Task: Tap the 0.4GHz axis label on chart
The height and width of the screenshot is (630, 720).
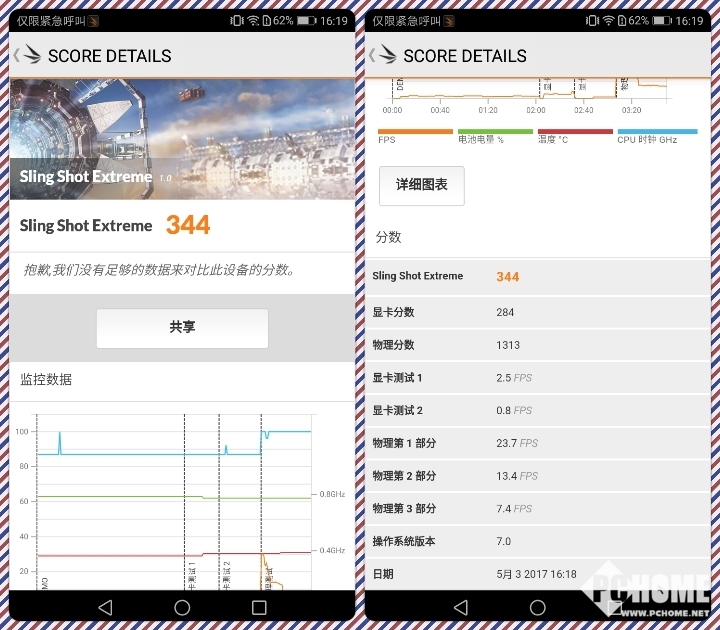Action: [332, 550]
